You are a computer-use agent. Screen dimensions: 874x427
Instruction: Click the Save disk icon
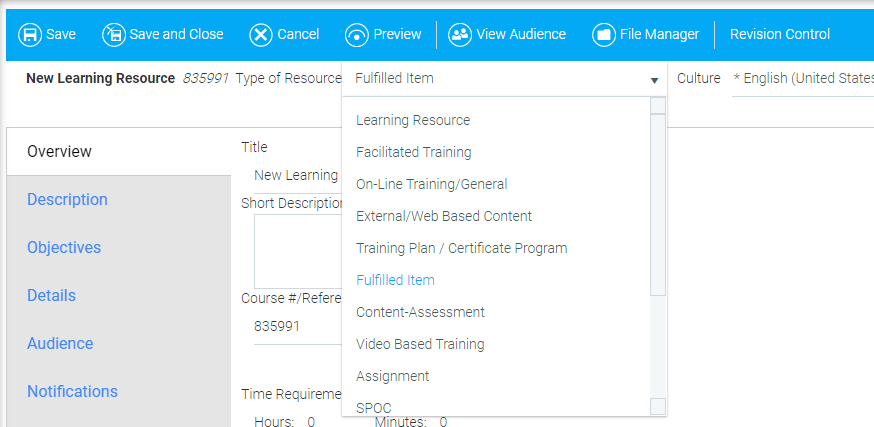30,35
